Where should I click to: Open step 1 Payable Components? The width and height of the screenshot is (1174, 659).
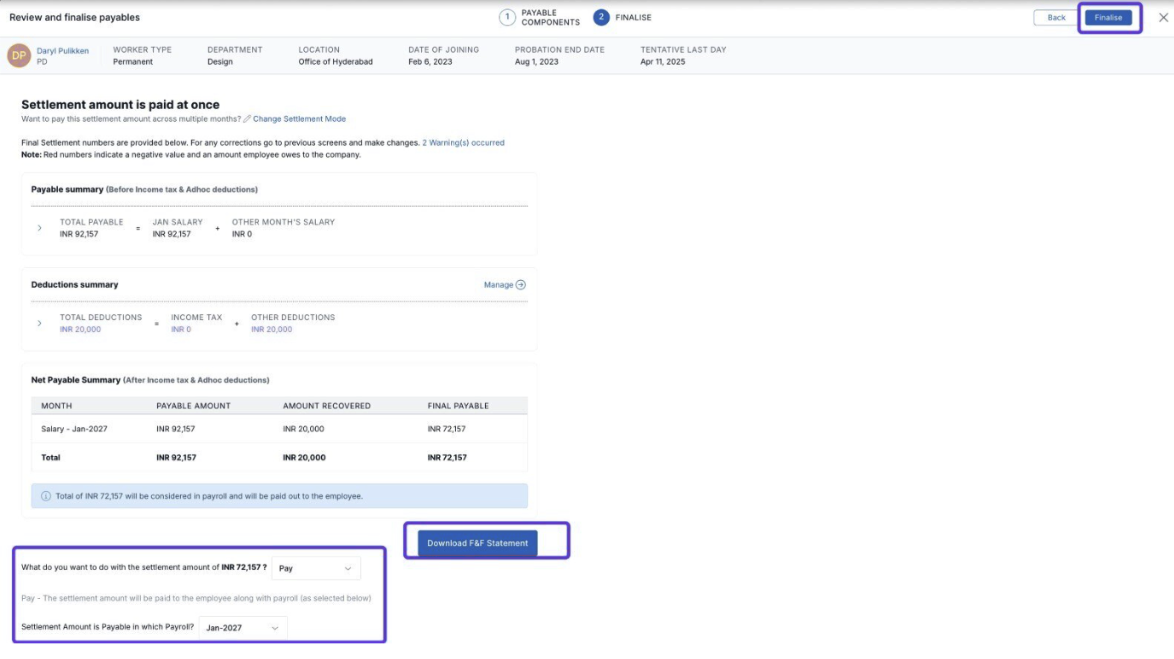[550, 18]
